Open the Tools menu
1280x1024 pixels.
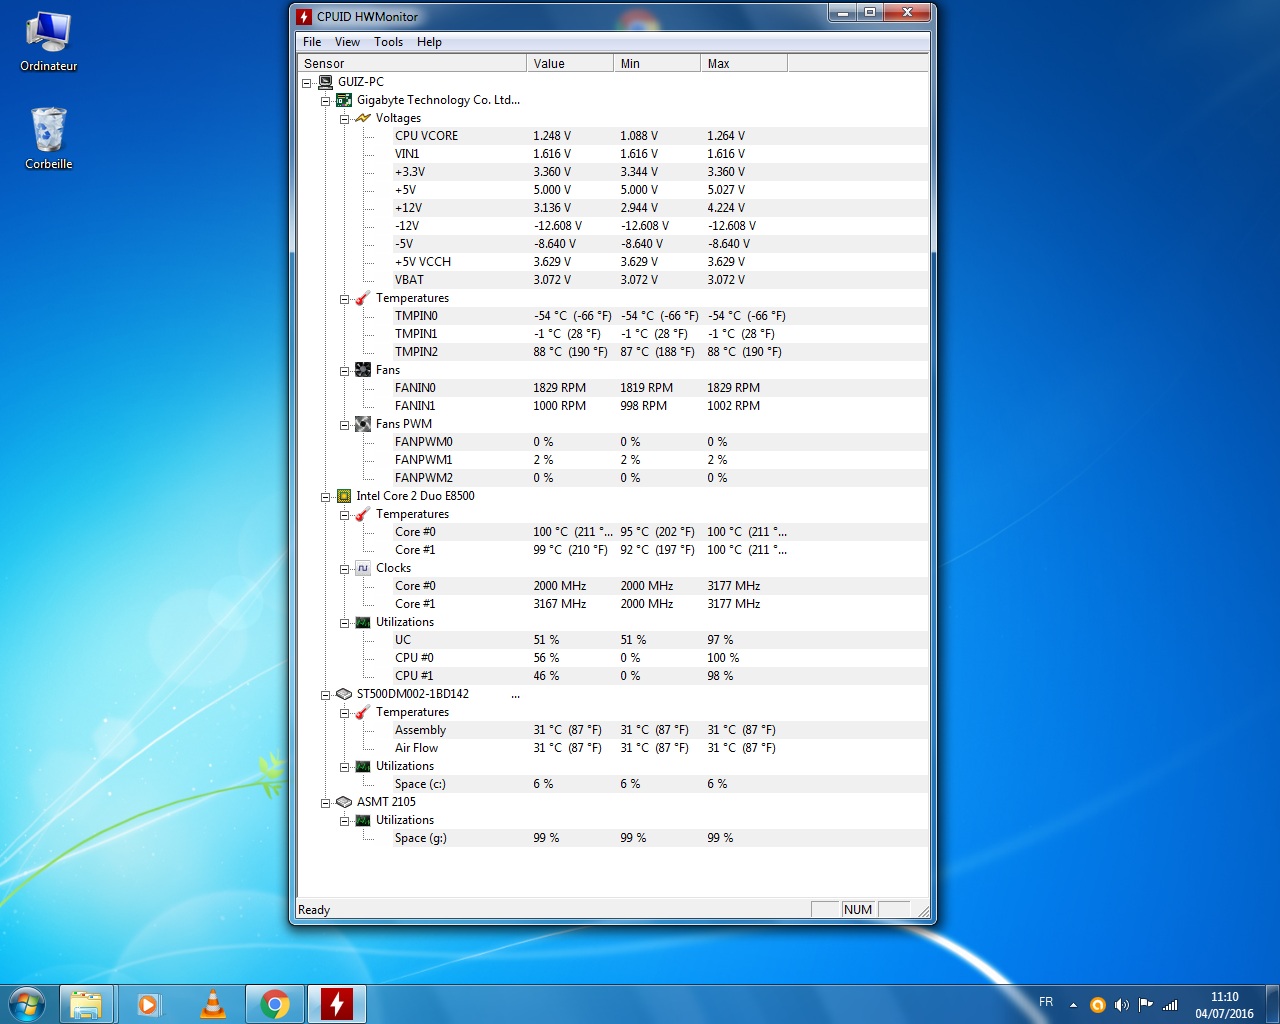[x=388, y=42]
